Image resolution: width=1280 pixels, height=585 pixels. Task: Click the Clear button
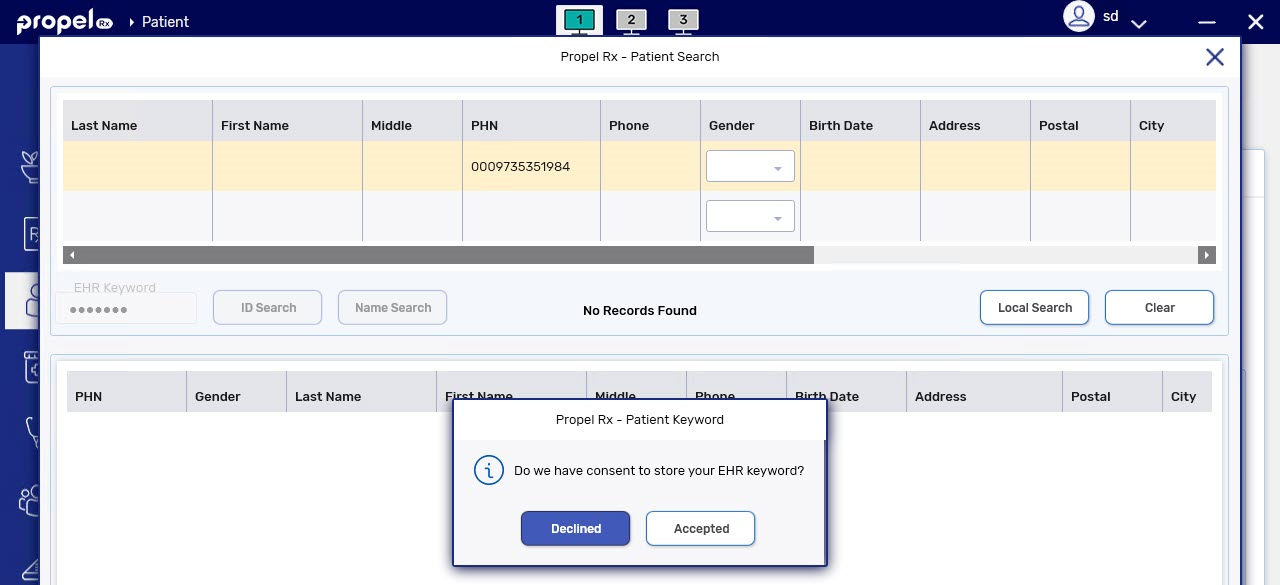(x=1159, y=308)
